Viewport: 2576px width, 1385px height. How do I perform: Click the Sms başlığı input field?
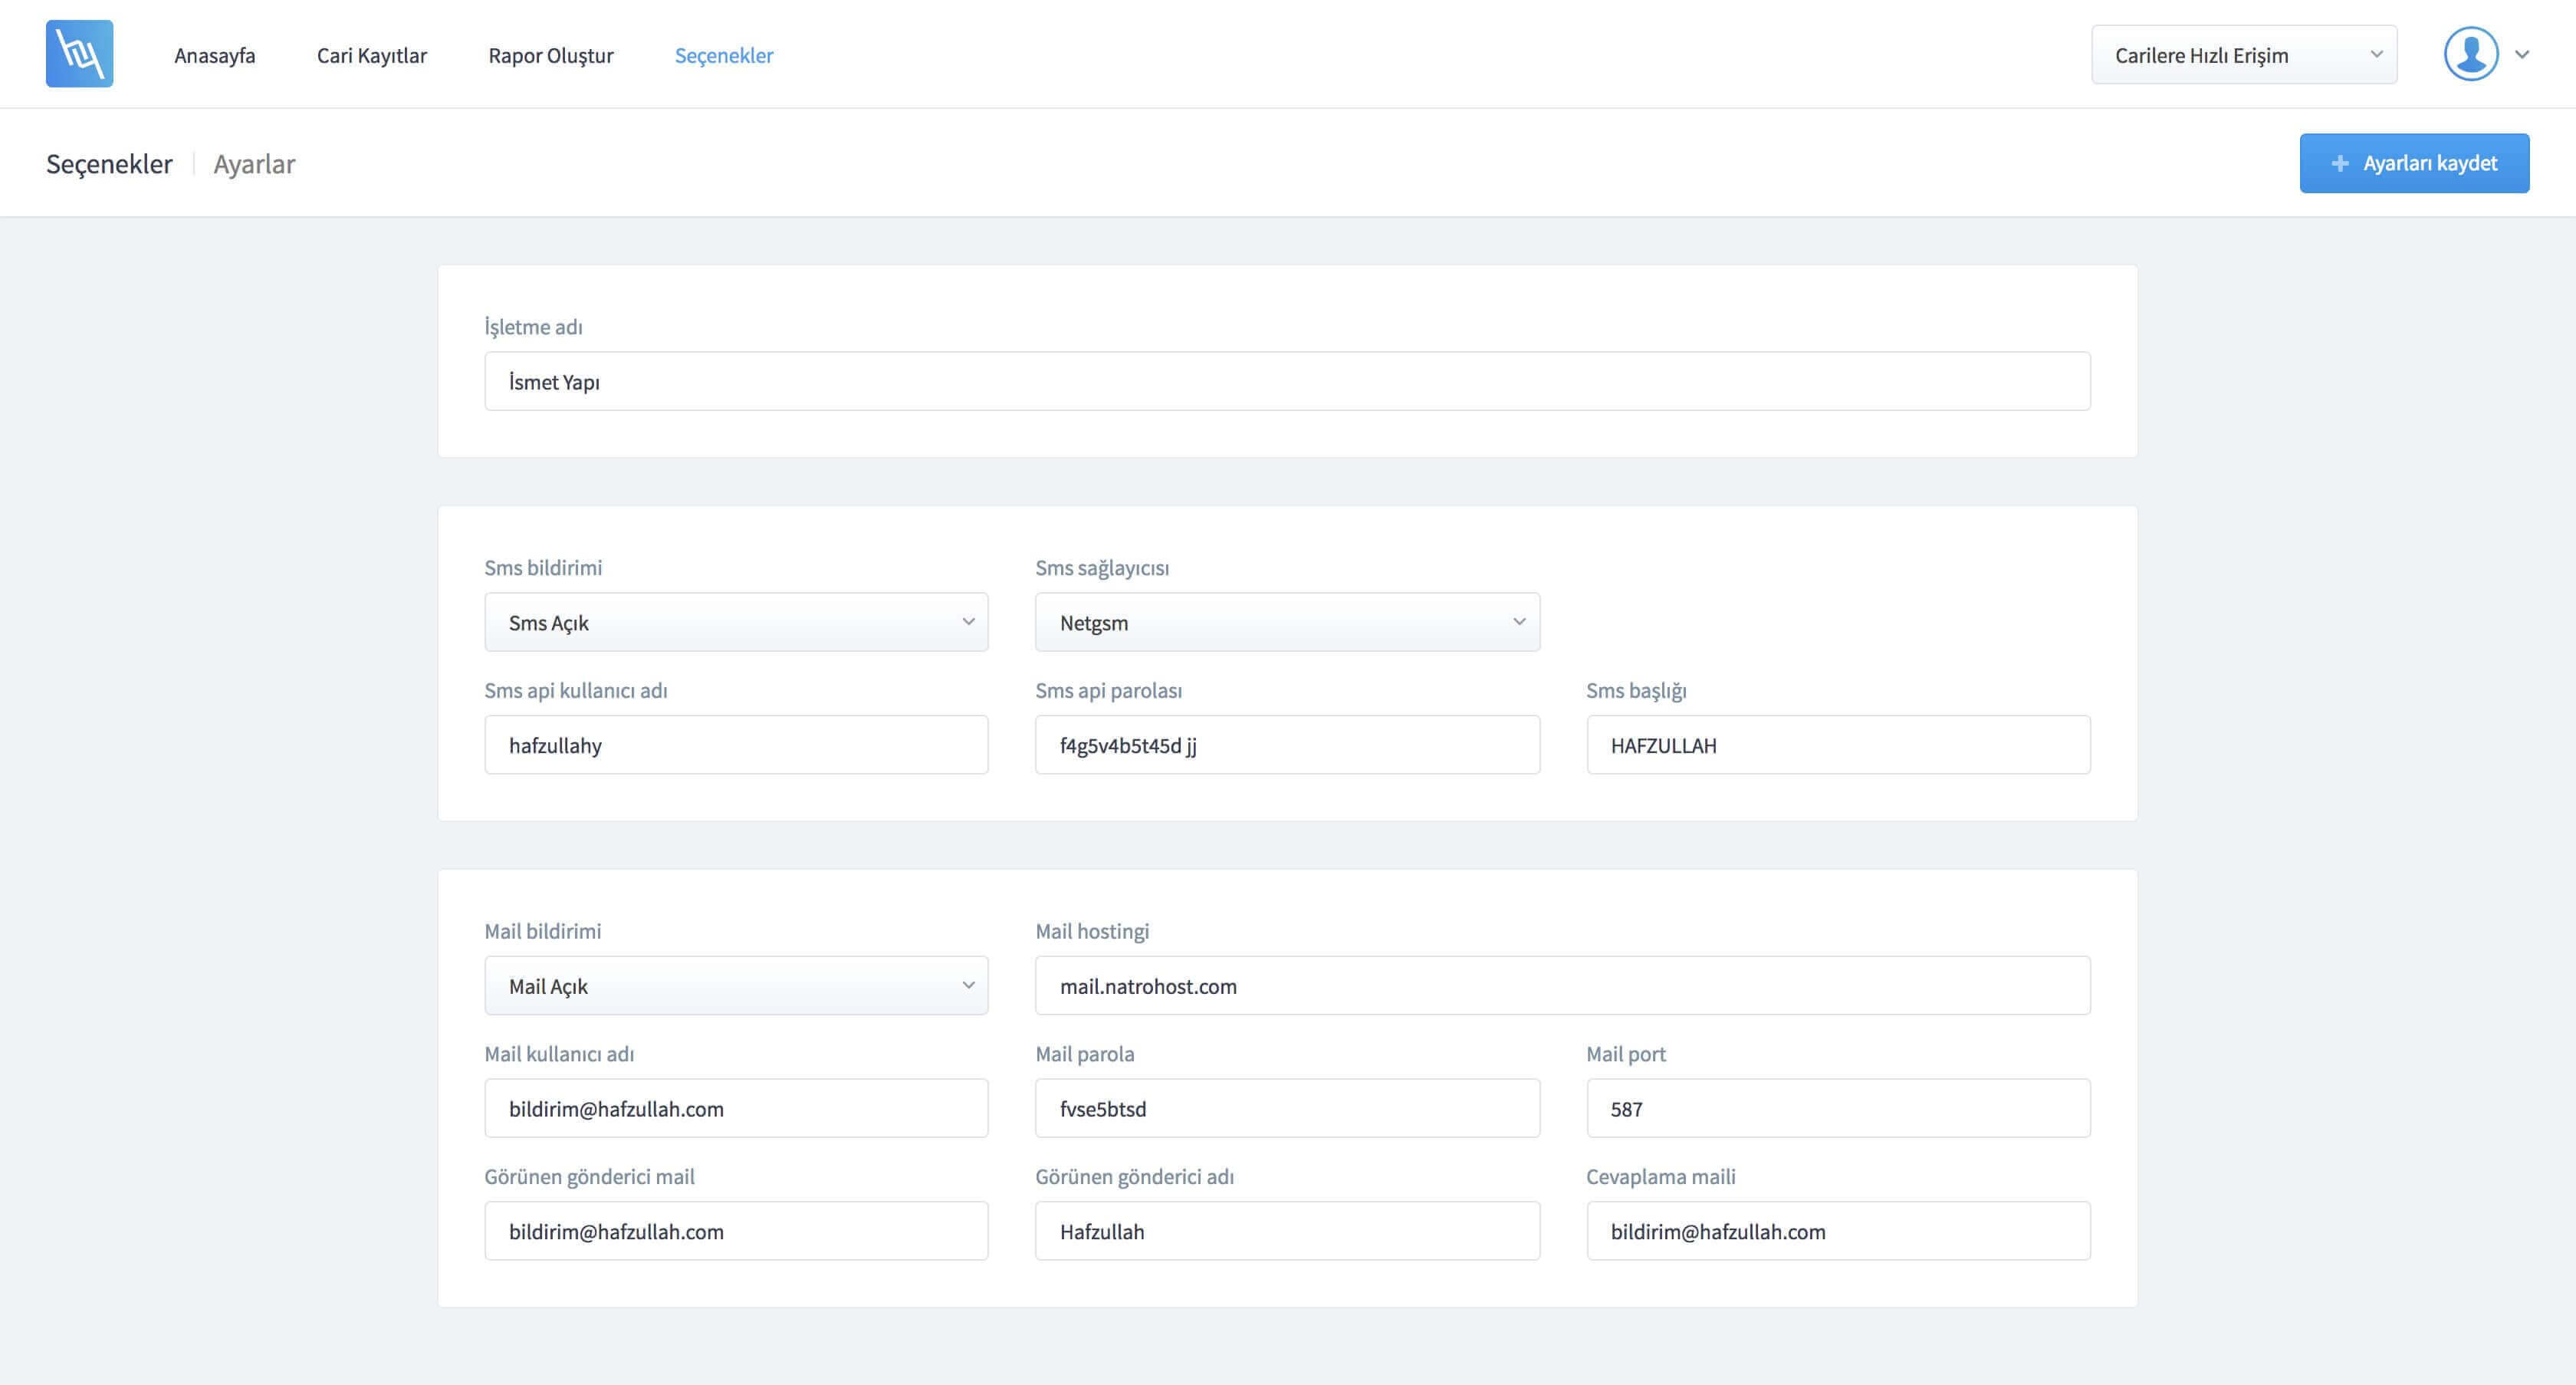[1837, 745]
